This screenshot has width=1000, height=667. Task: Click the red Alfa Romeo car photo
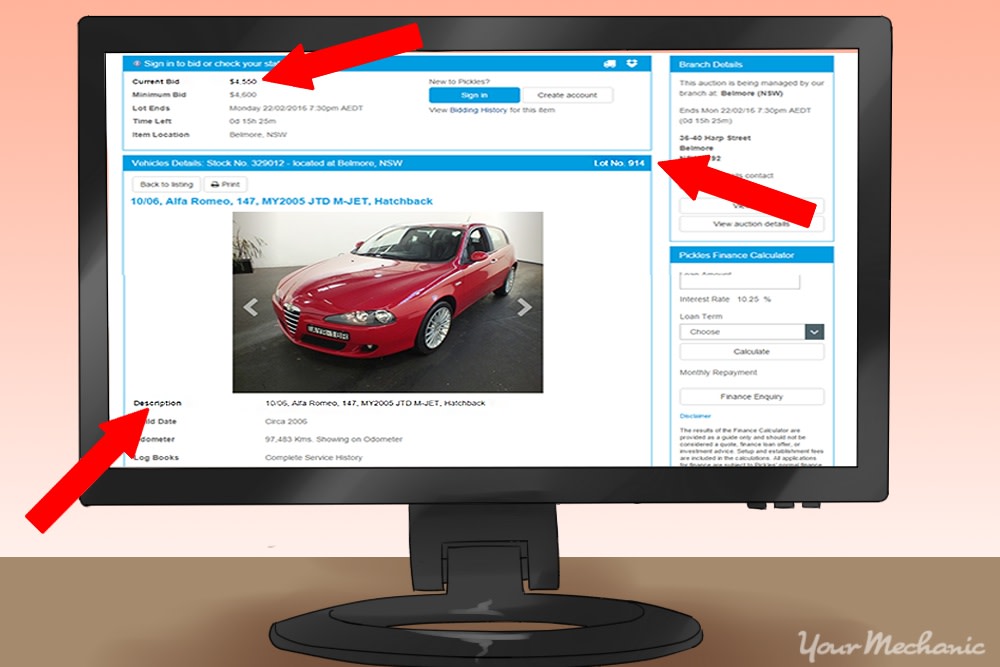click(388, 302)
